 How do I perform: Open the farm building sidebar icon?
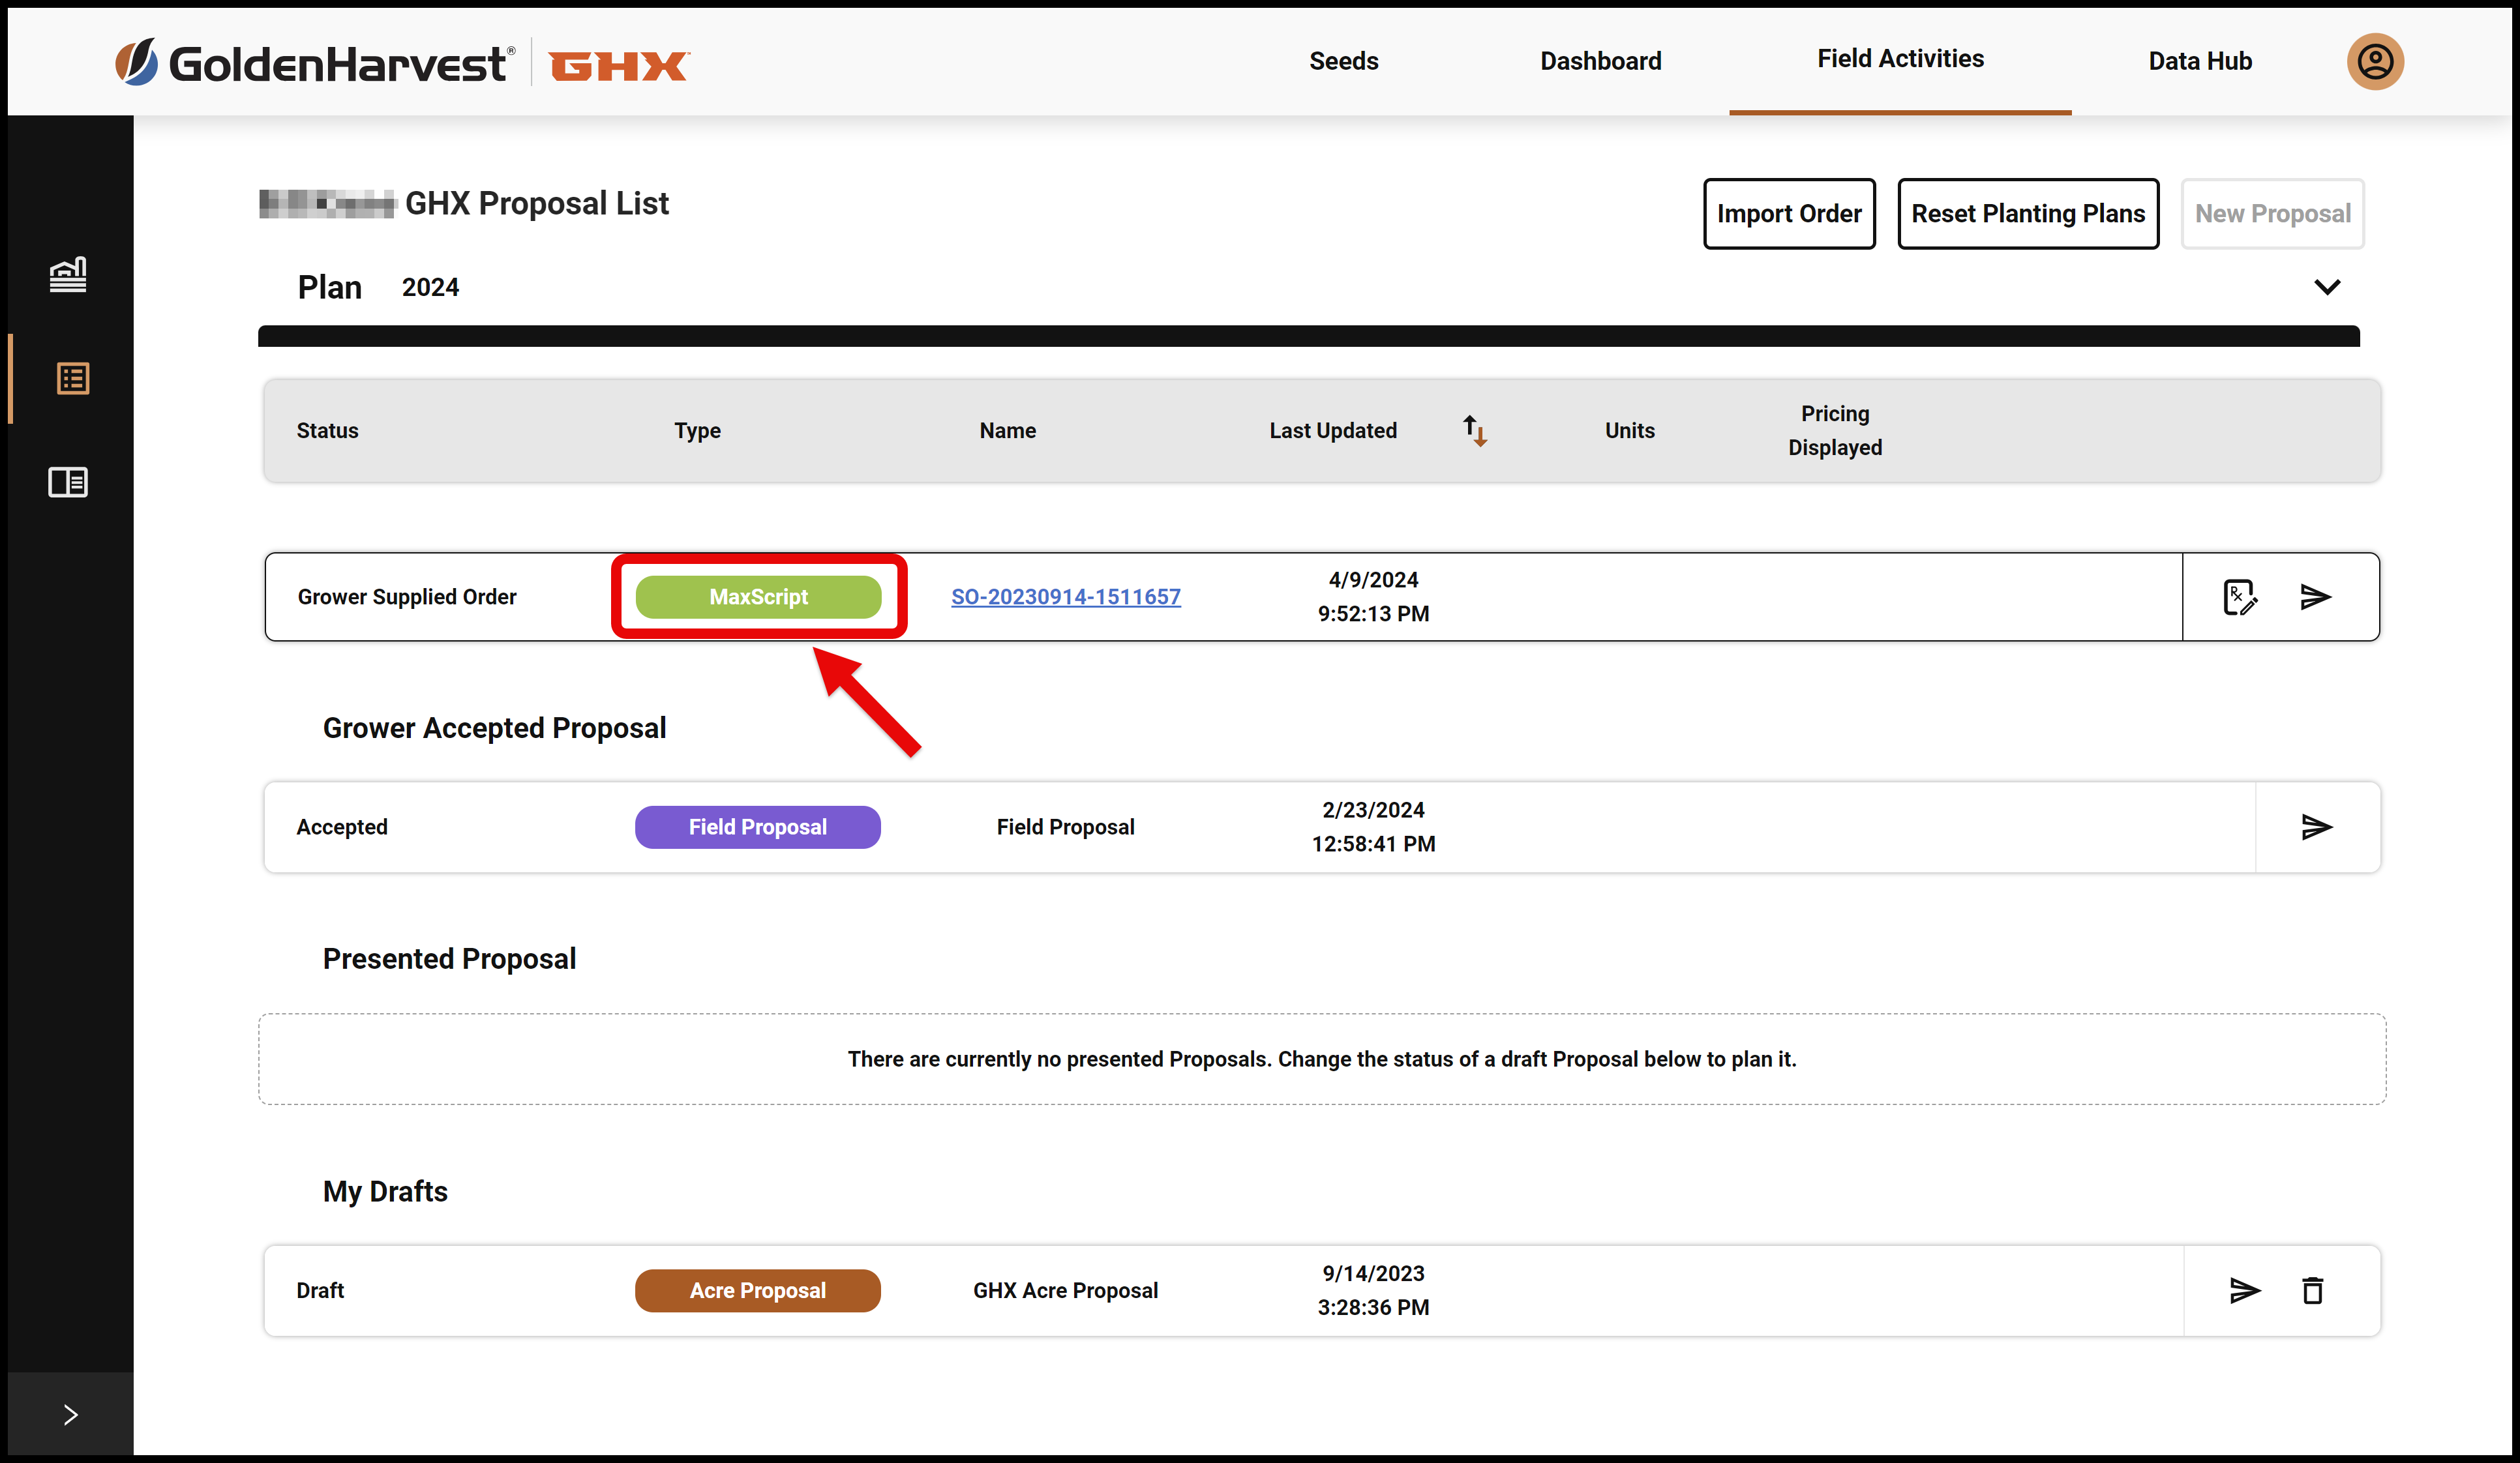[68, 274]
